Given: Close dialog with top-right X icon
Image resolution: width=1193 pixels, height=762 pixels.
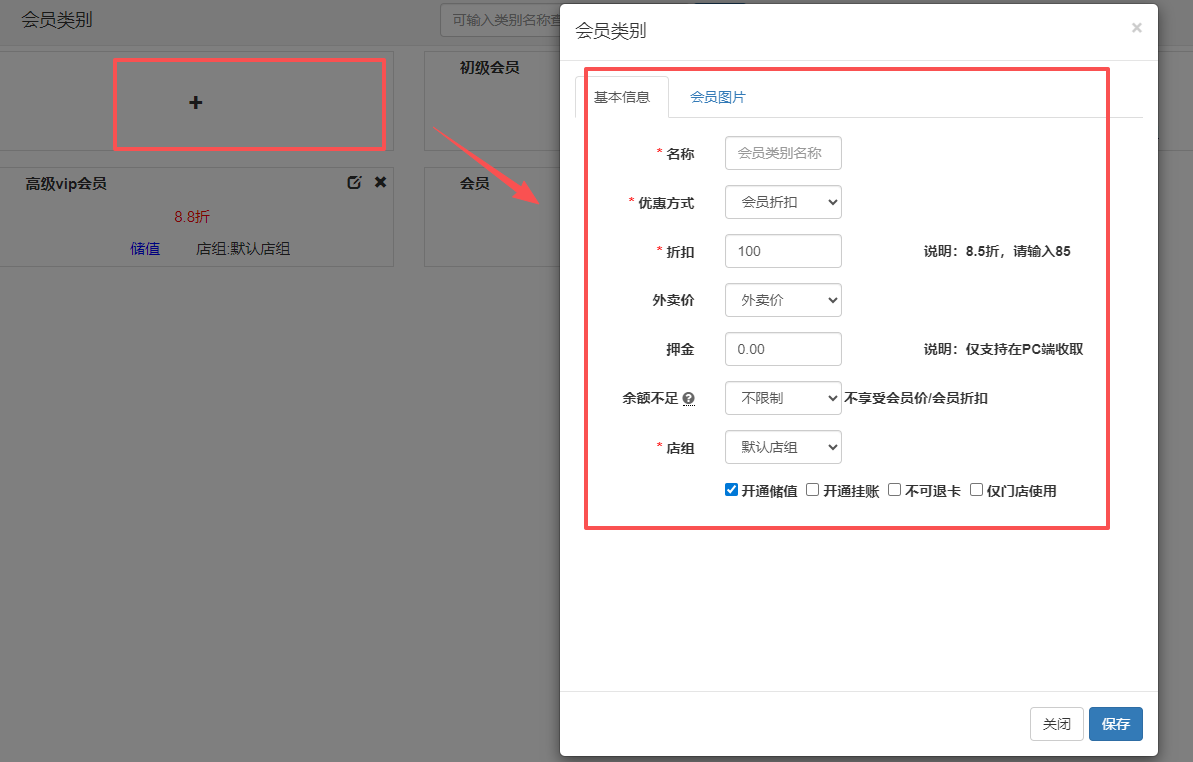Looking at the screenshot, I should coord(1136,28).
